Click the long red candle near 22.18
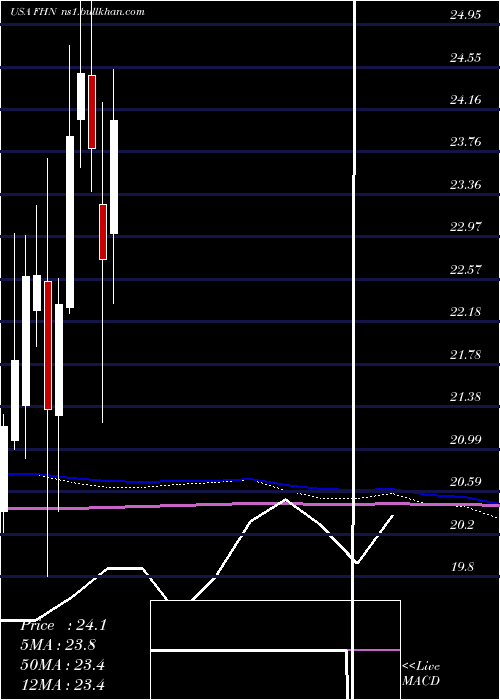The width and height of the screenshot is (500, 700). pyautogui.click(x=48, y=345)
